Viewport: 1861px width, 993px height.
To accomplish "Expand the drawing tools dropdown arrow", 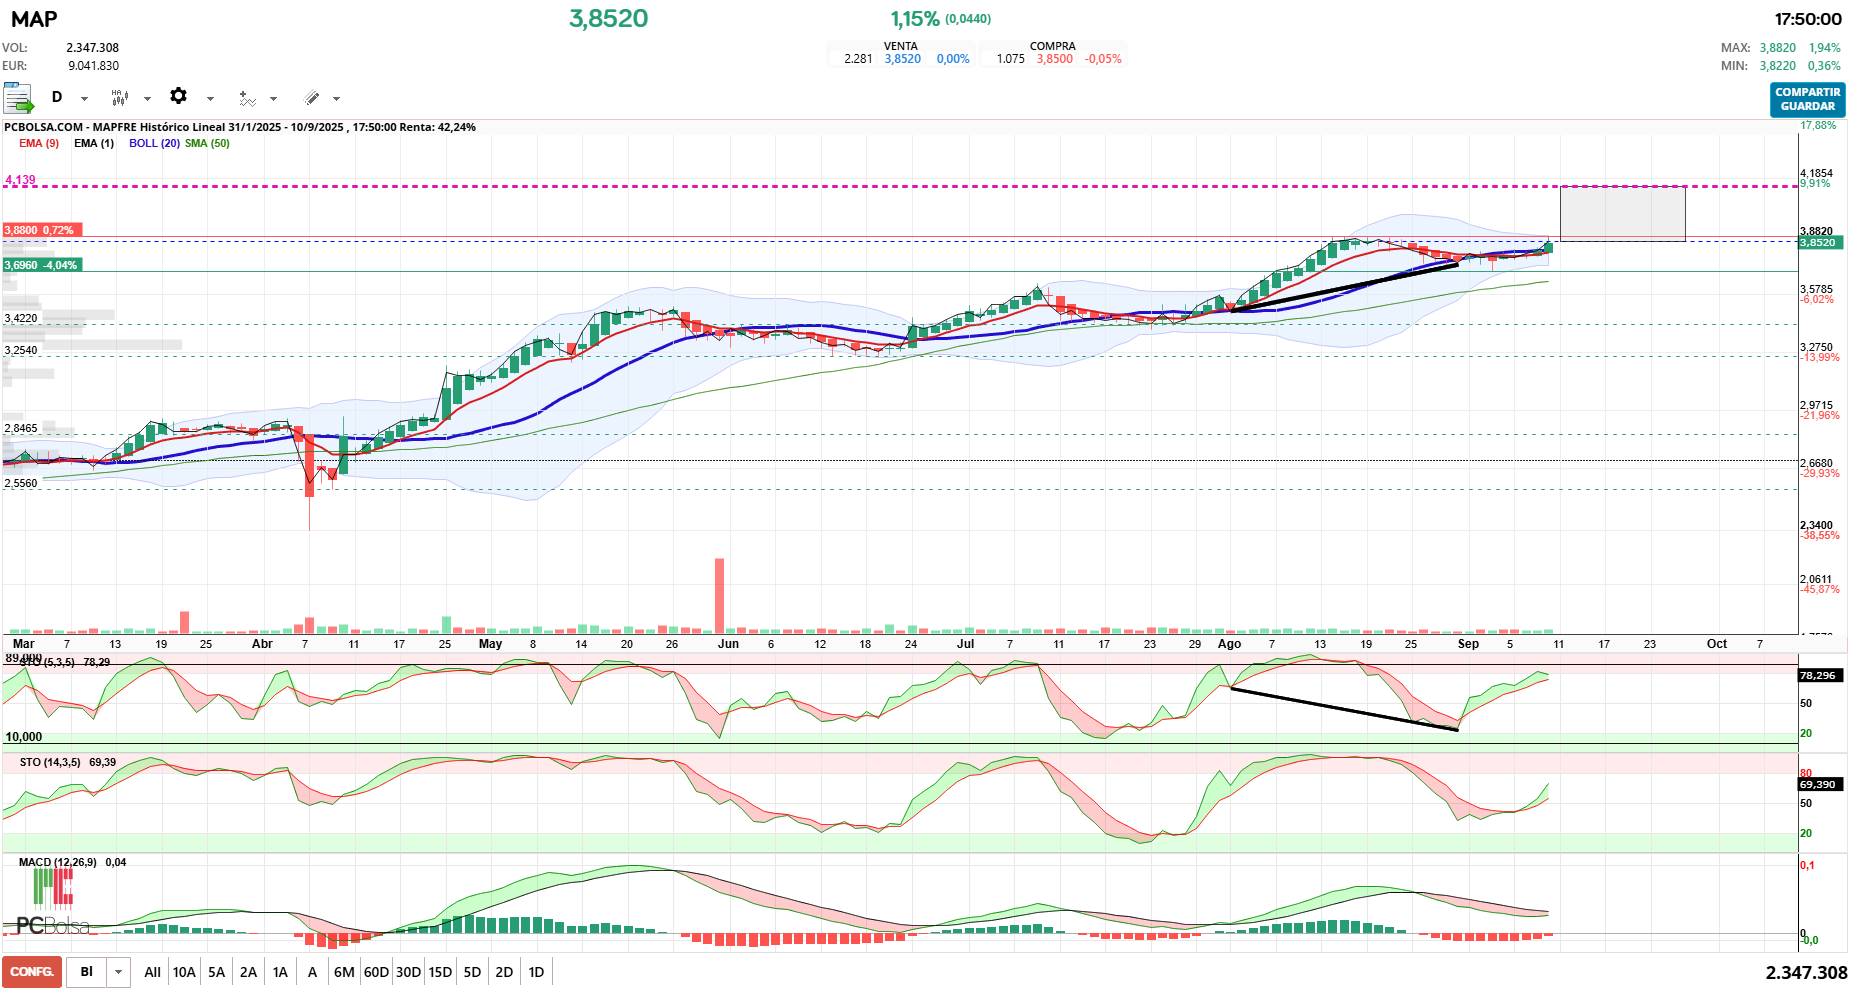I will (x=336, y=98).
